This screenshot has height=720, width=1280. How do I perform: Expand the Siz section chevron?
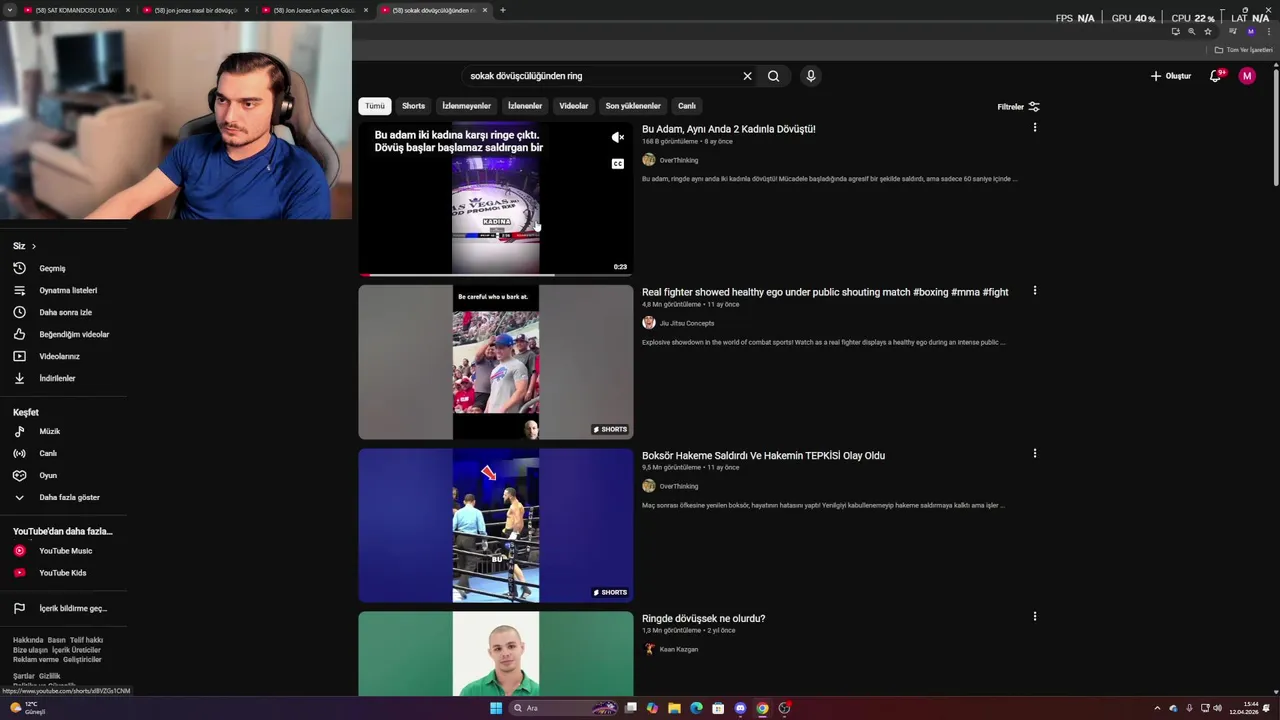click(33, 246)
